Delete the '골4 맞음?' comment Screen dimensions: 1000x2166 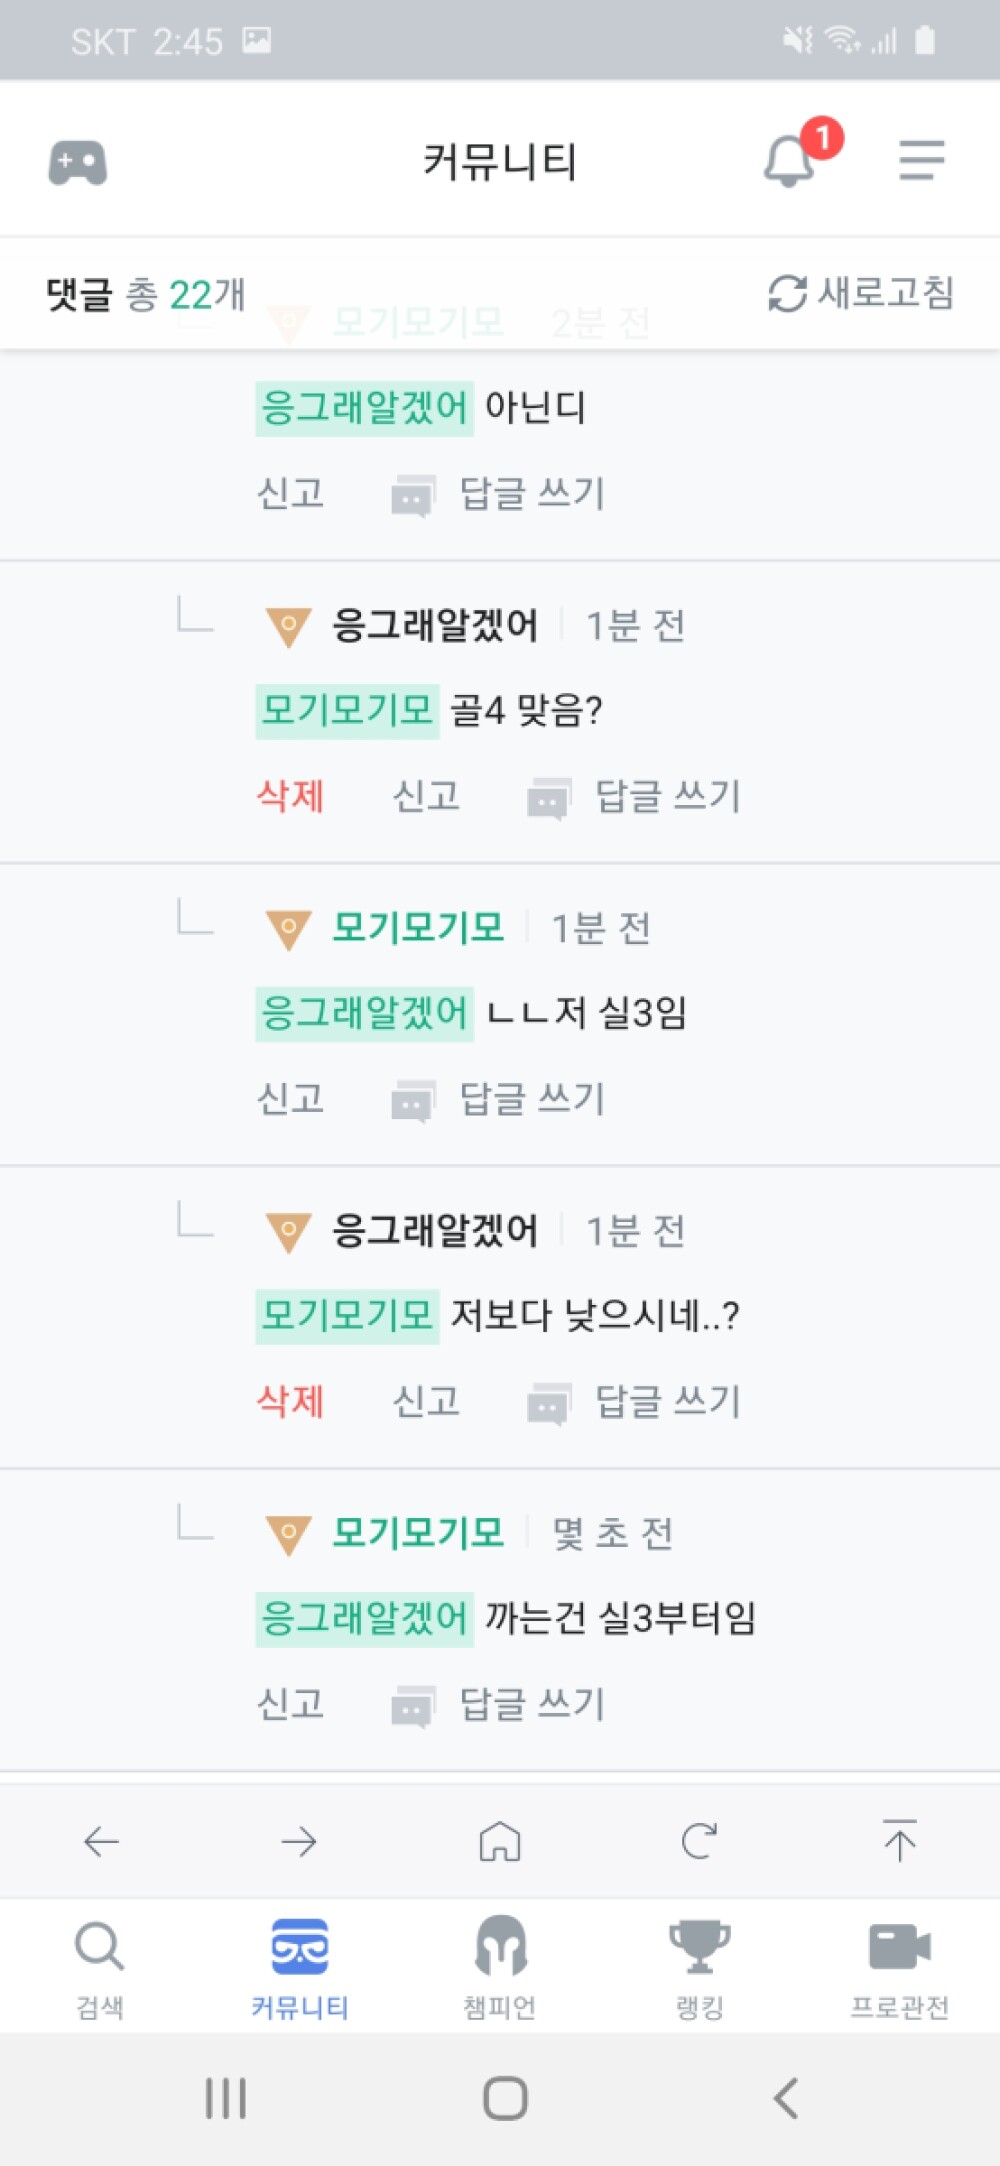[291, 796]
